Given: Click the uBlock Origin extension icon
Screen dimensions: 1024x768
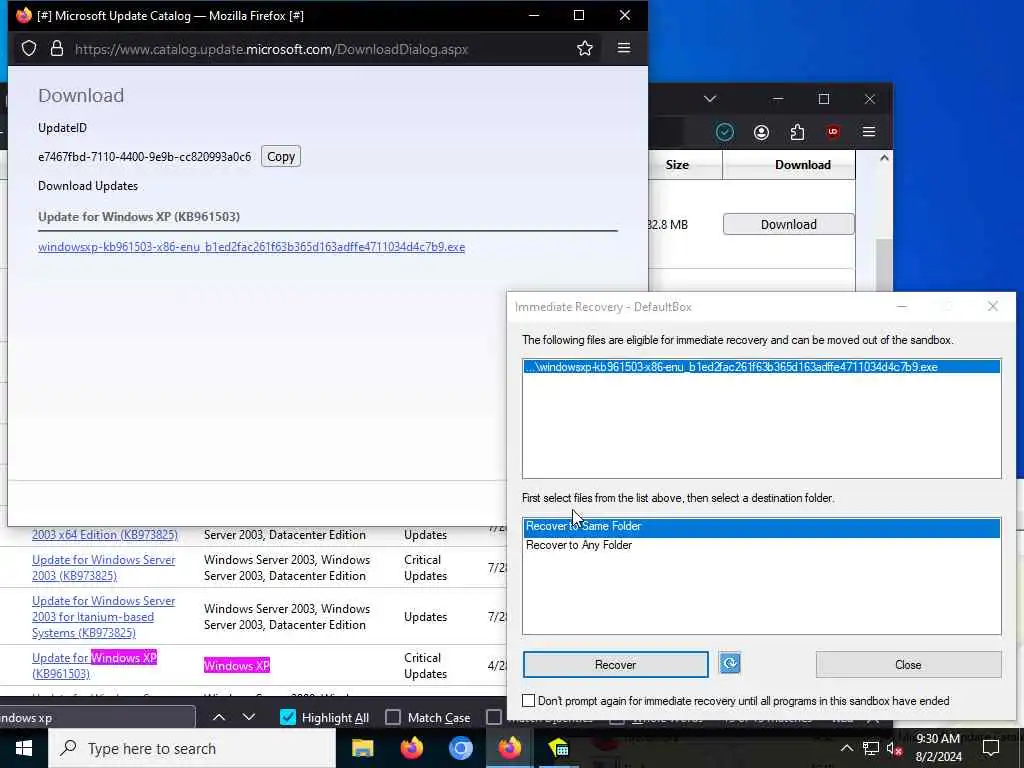Looking at the screenshot, I should tap(833, 132).
